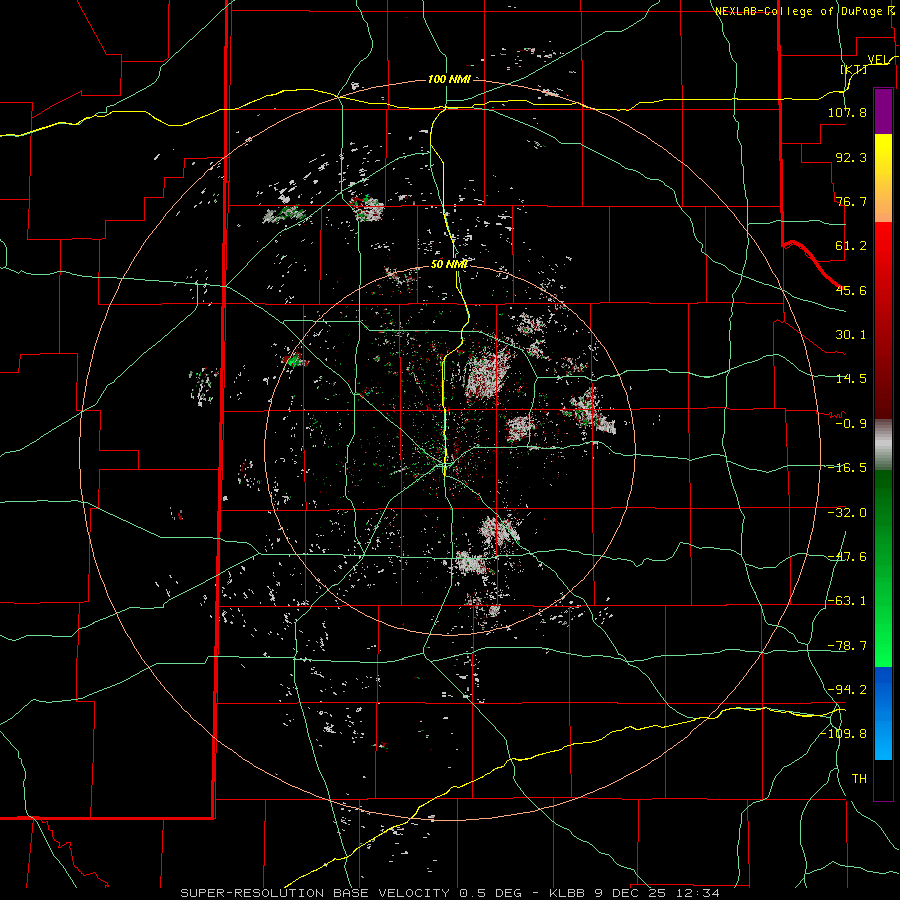Click the VEL legend title
This screenshot has height=900, width=900.
pos(877,59)
